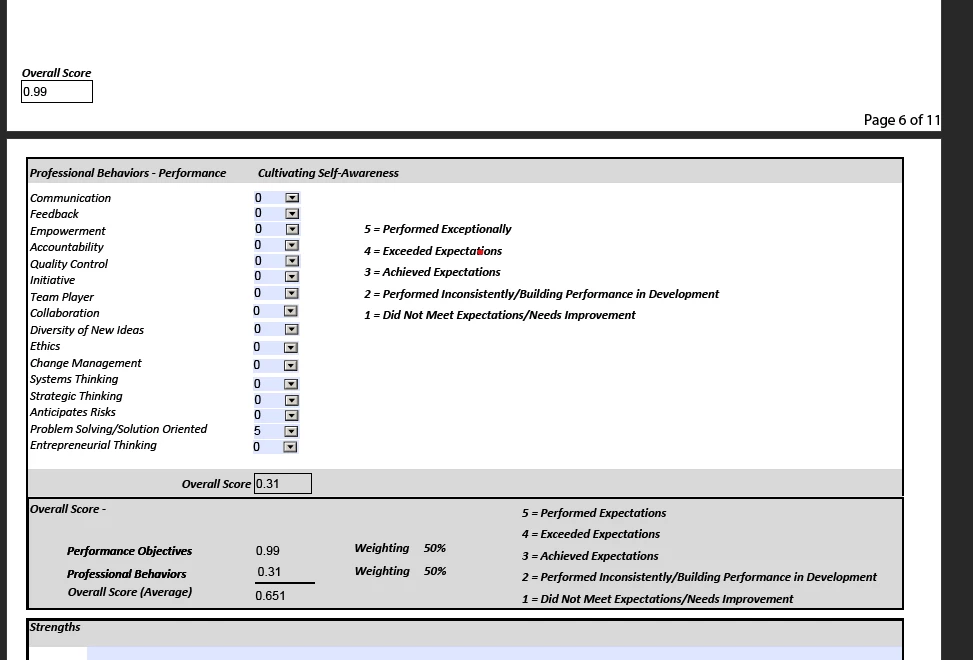
Task: Click '1 = Did Not Meet Expectations' upper legend
Action: [x=500, y=315]
